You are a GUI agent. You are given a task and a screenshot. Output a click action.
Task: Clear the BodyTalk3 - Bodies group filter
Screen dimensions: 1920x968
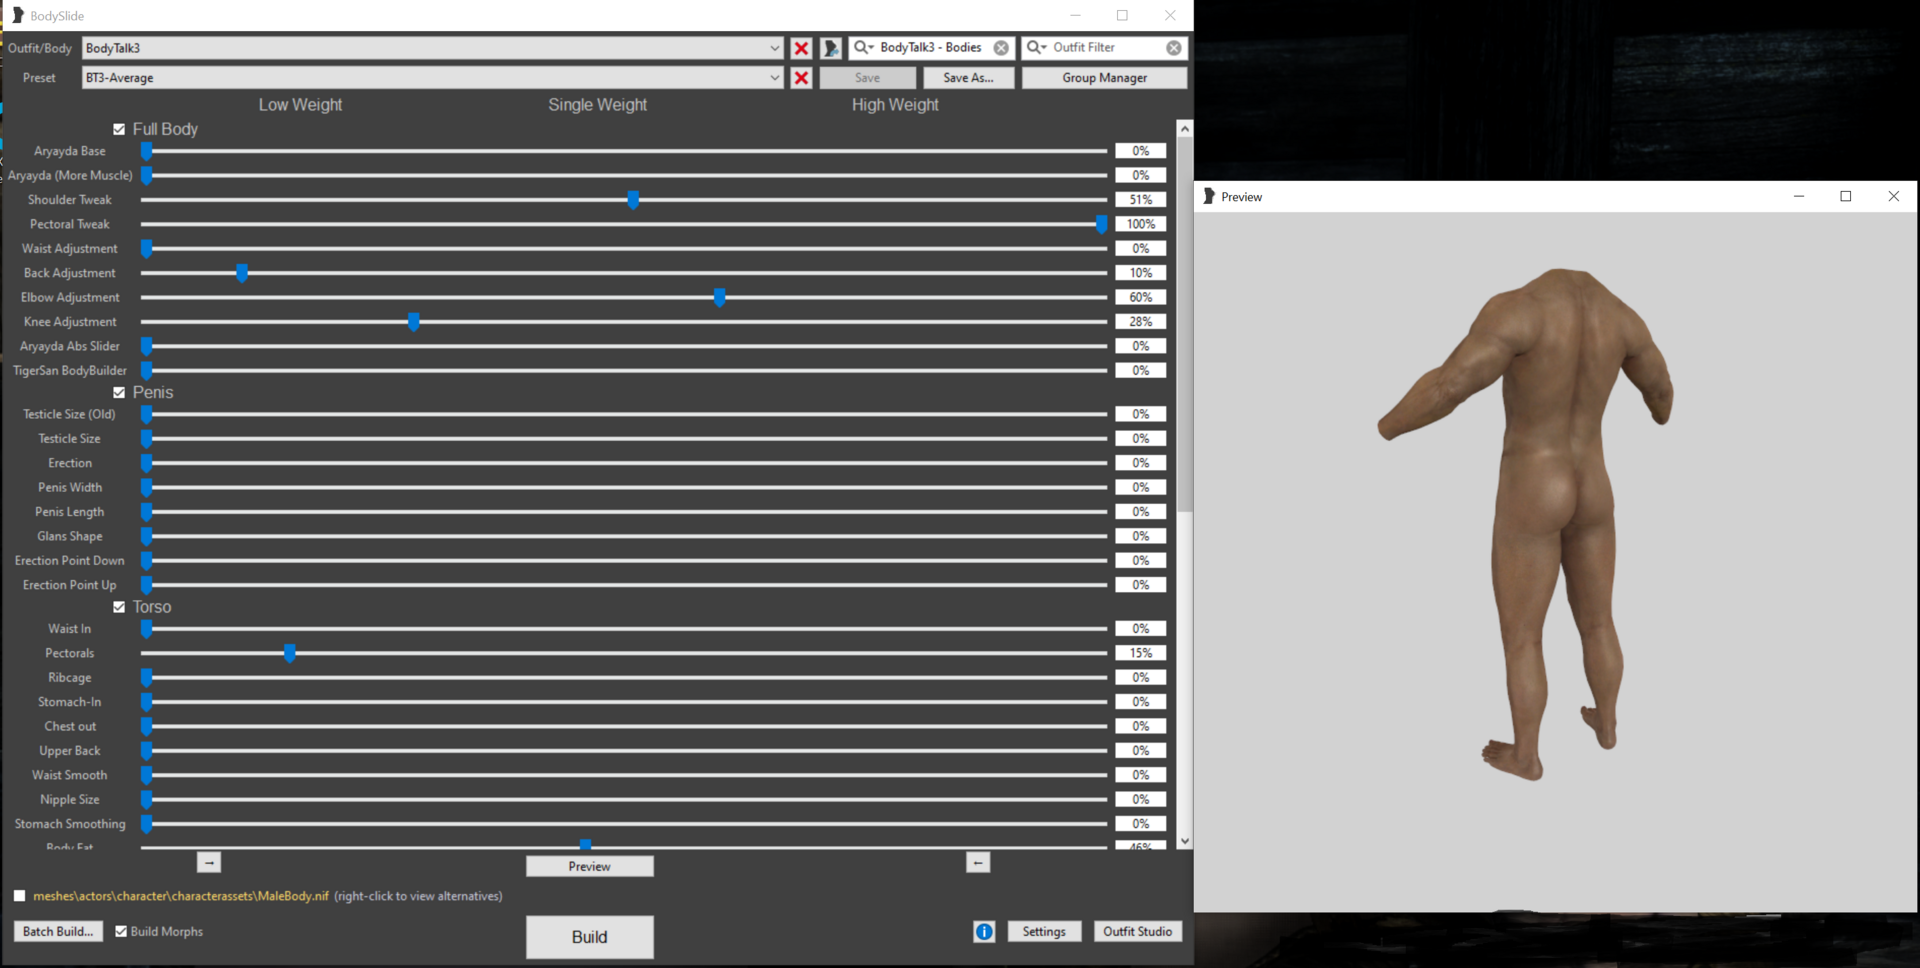click(x=1001, y=47)
